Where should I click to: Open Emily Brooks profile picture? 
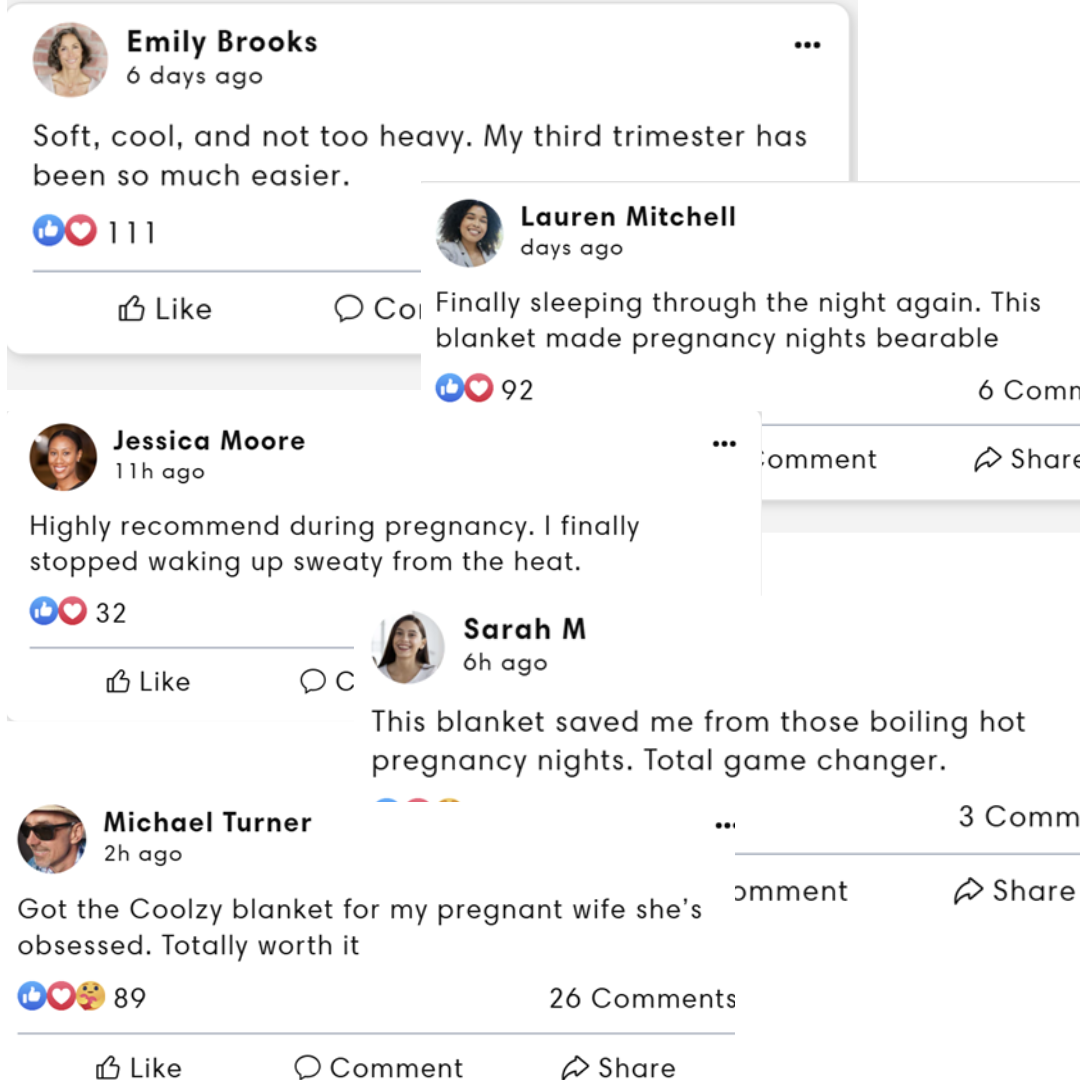[70, 59]
